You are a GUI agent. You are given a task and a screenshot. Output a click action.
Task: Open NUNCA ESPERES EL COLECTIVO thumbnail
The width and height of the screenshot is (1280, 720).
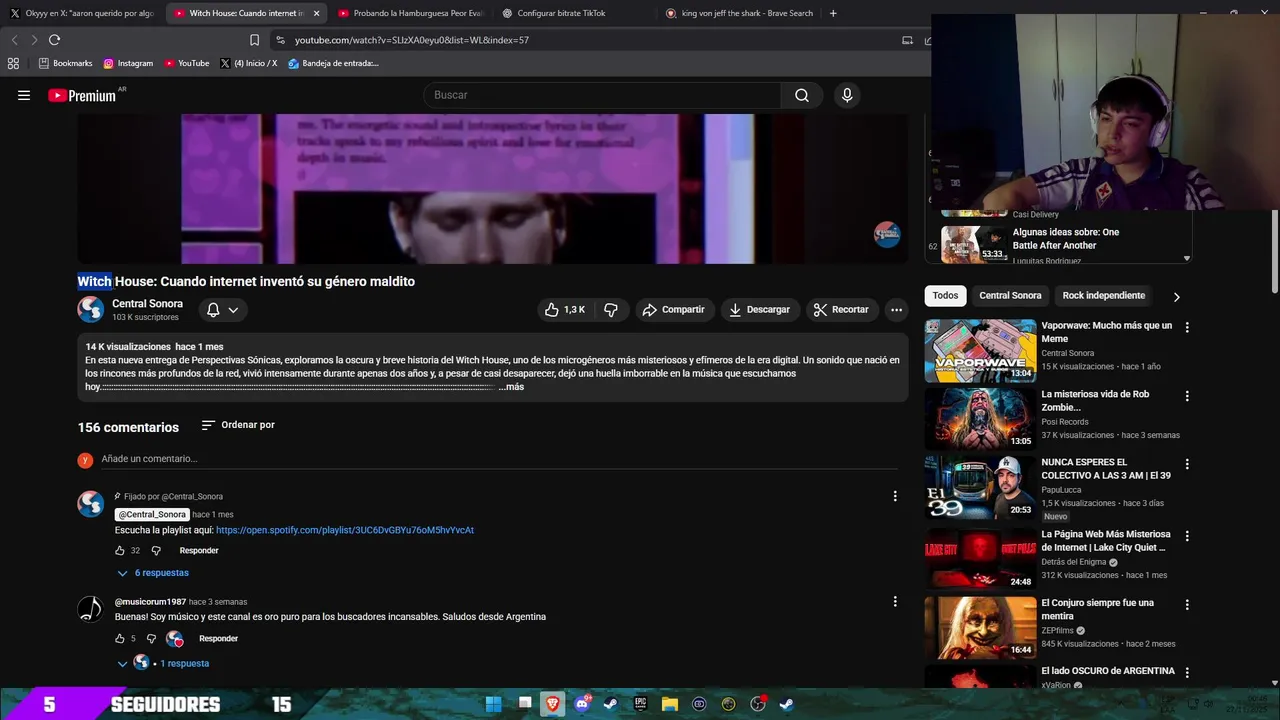(x=981, y=487)
